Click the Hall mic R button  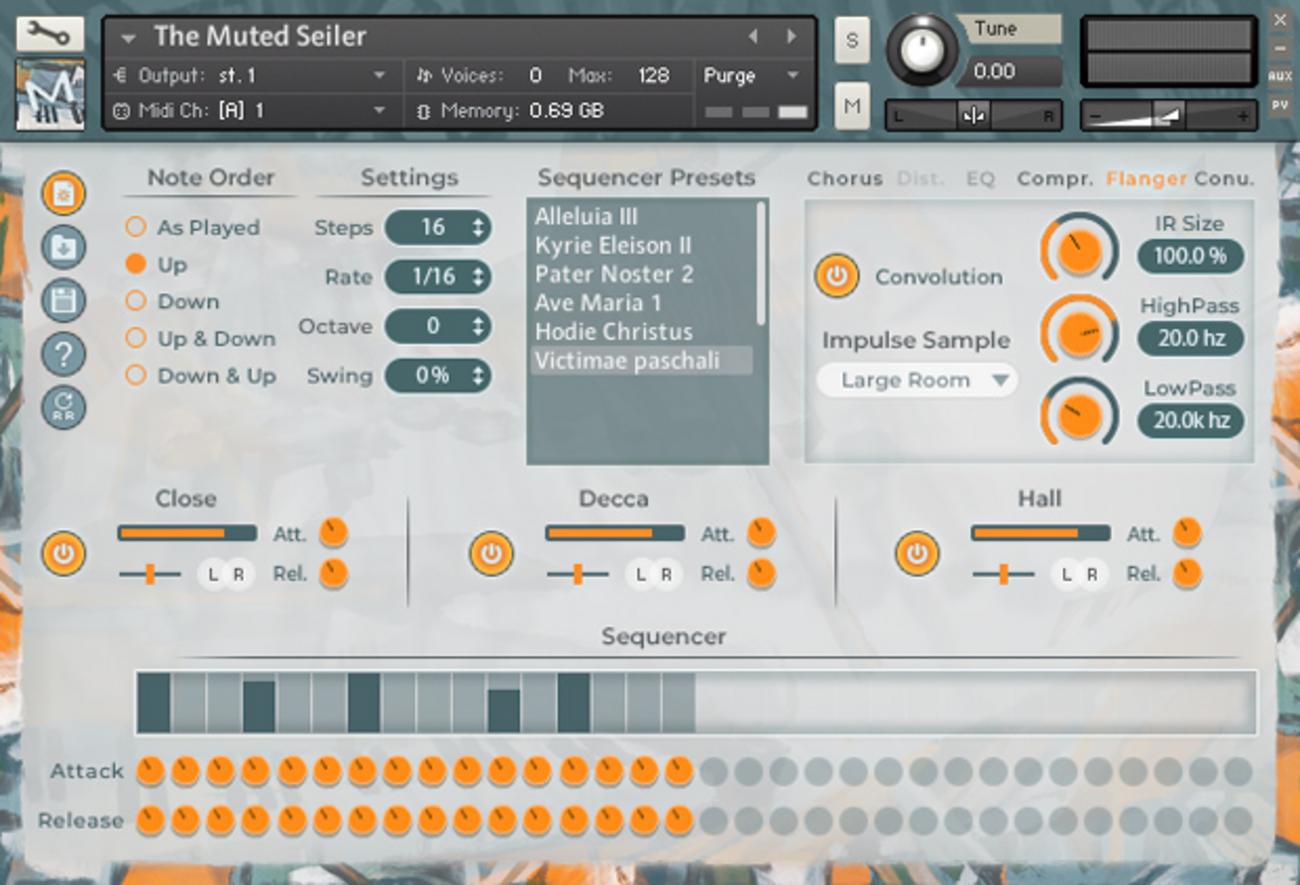click(x=1092, y=574)
